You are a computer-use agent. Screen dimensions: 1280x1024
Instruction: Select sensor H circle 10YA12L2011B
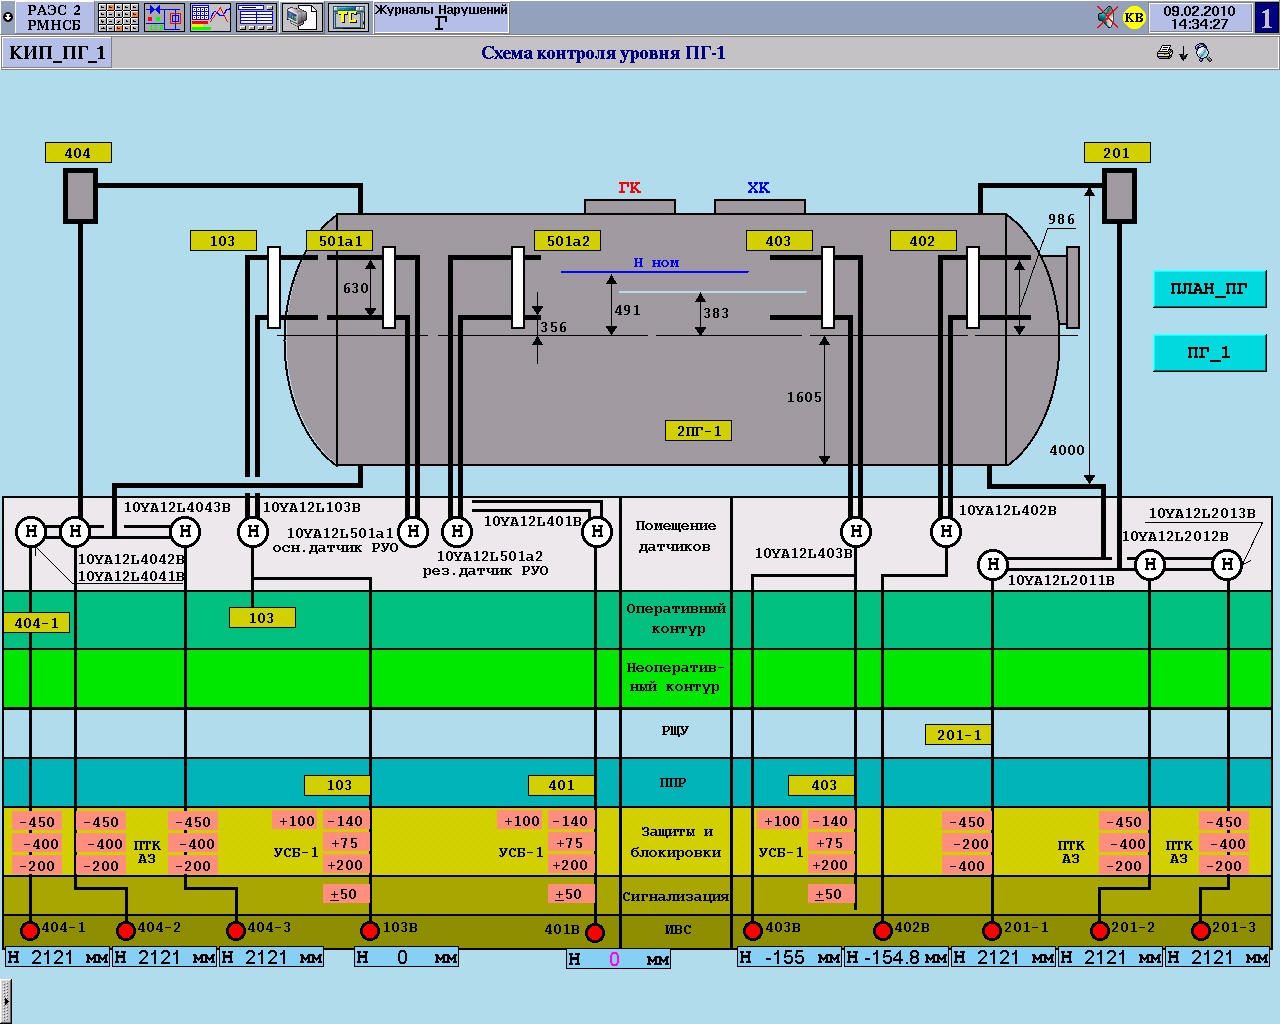pyautogui.click(x=992, y=565)
